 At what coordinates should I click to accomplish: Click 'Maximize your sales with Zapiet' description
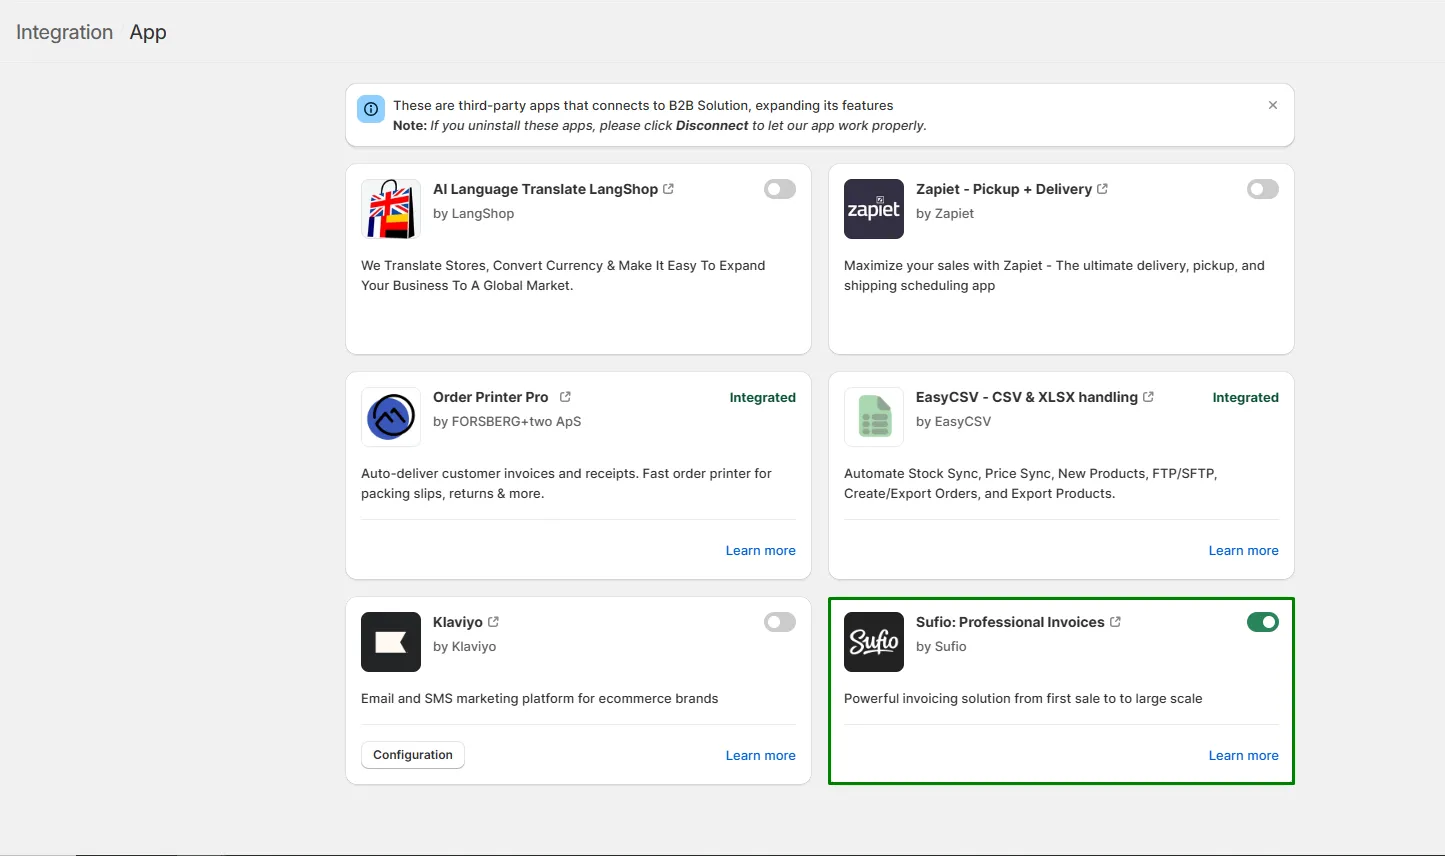click(x=1054, y=275)
